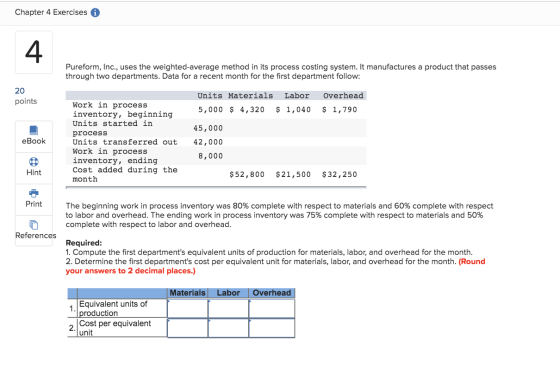Screen dimensions: 560x392
Task: Click the Materials equivalent units input cell
Action: [x=188, y=308]
